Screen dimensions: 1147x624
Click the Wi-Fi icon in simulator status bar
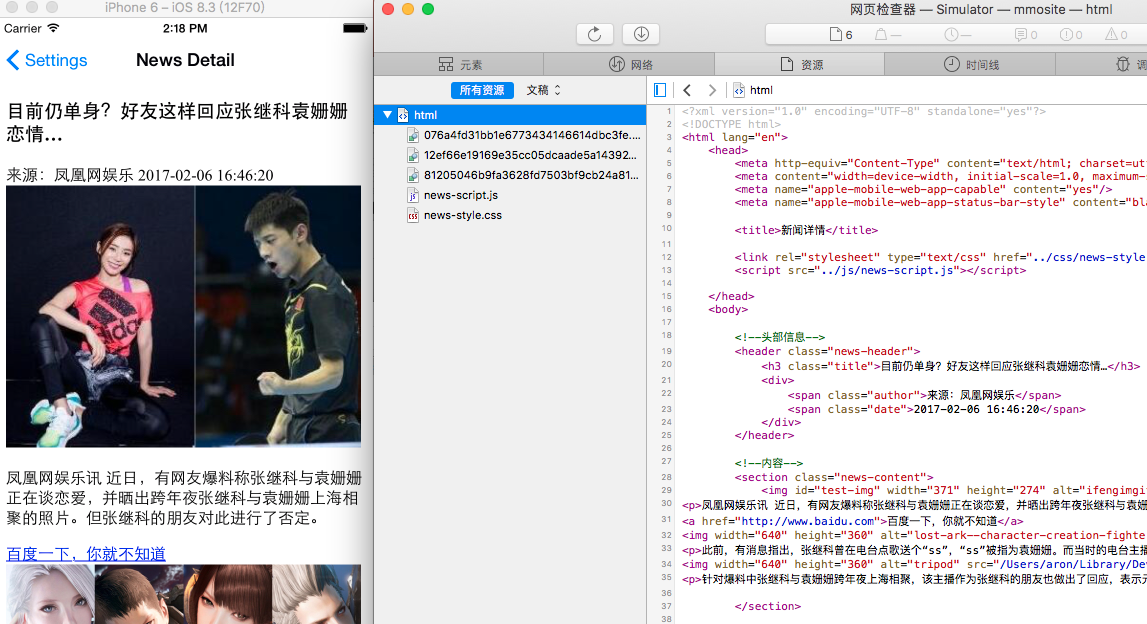53,29
